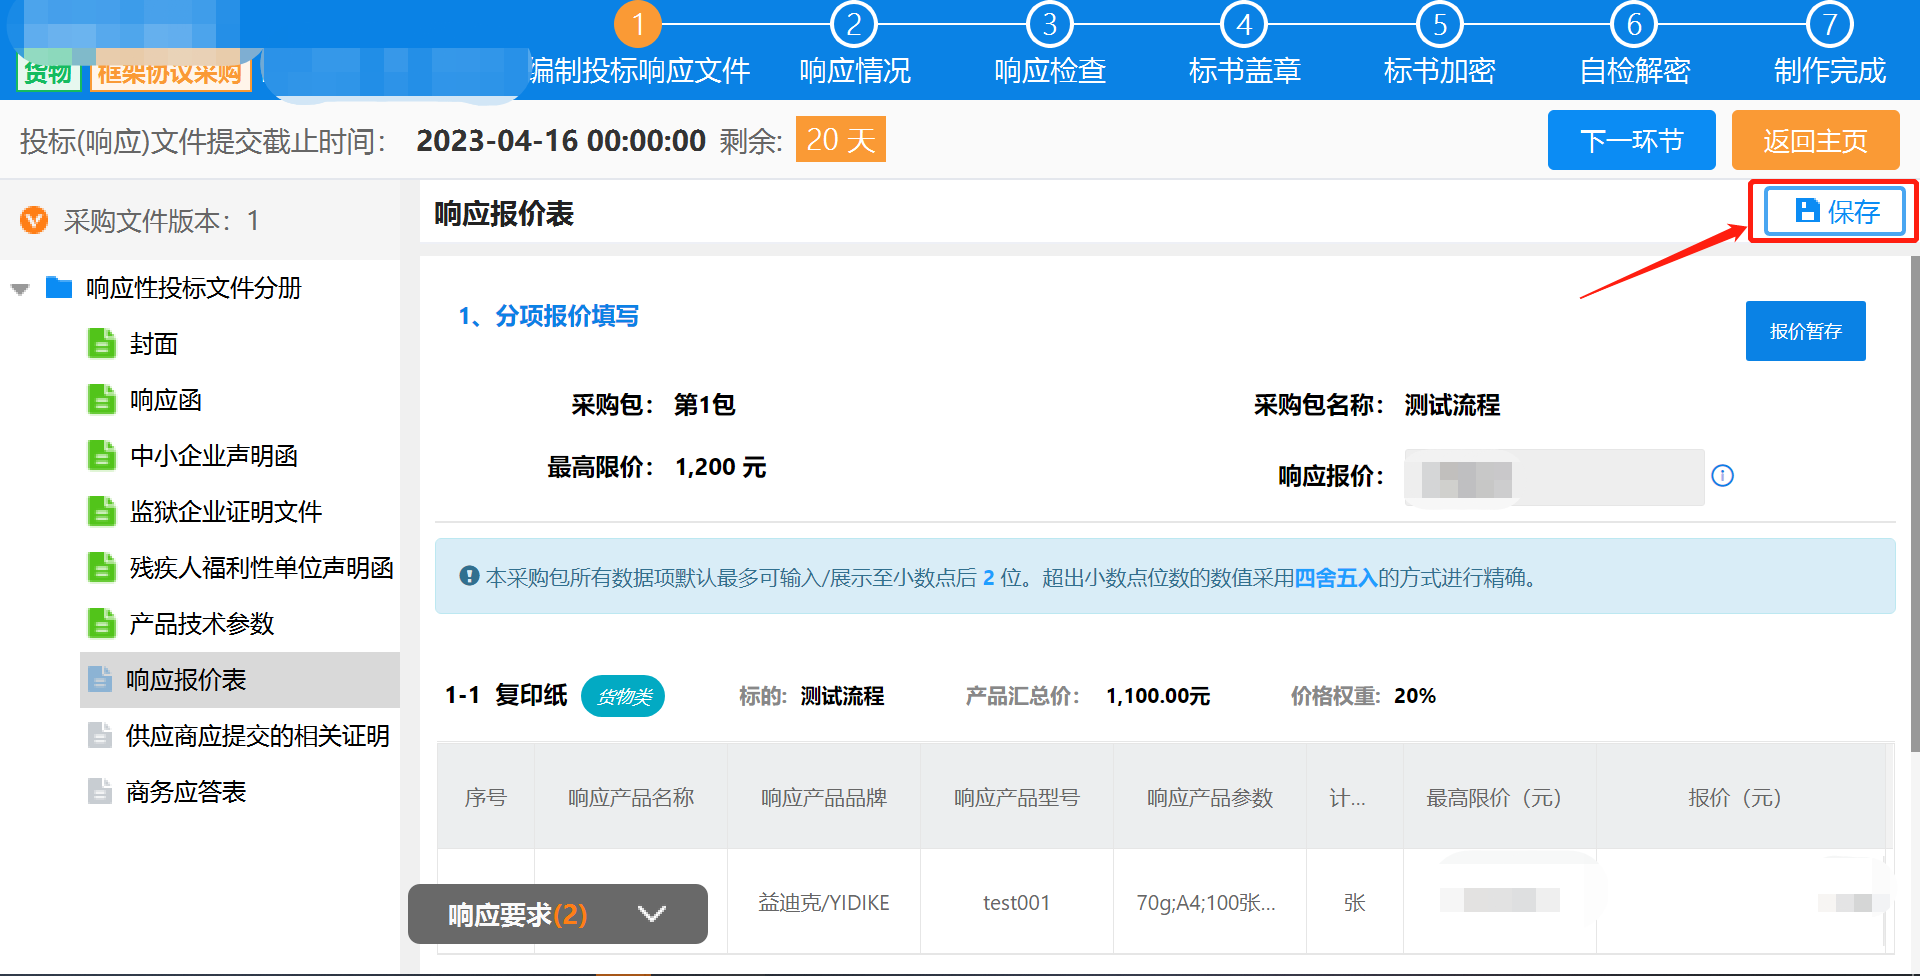1920x976 pixels.
Task: Click the 响应产品型号 column header
Action: [x=1017, y=797]
